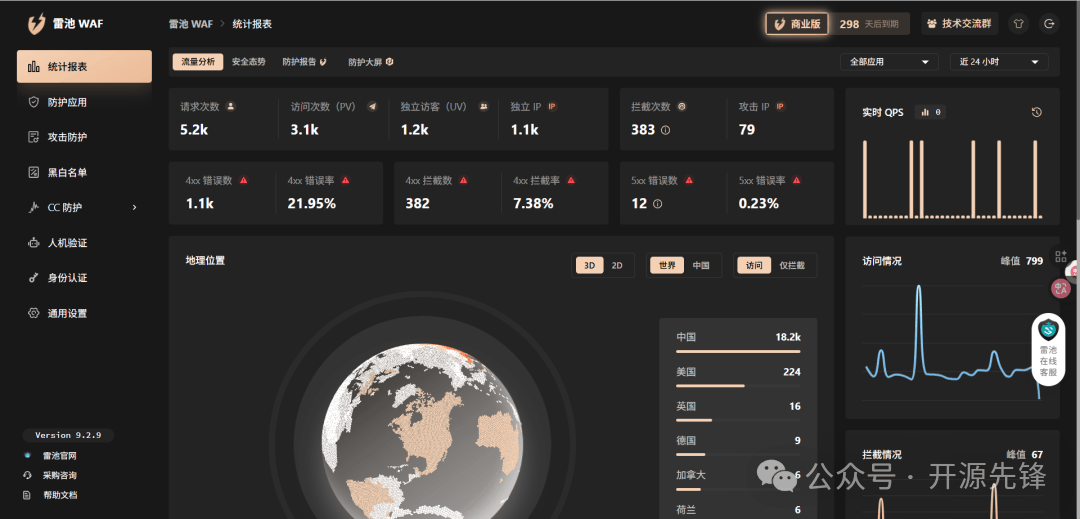Screen dimensions: 1080x519
Task: Open the 帮助文档 link
Action: (x=60, y=494)
